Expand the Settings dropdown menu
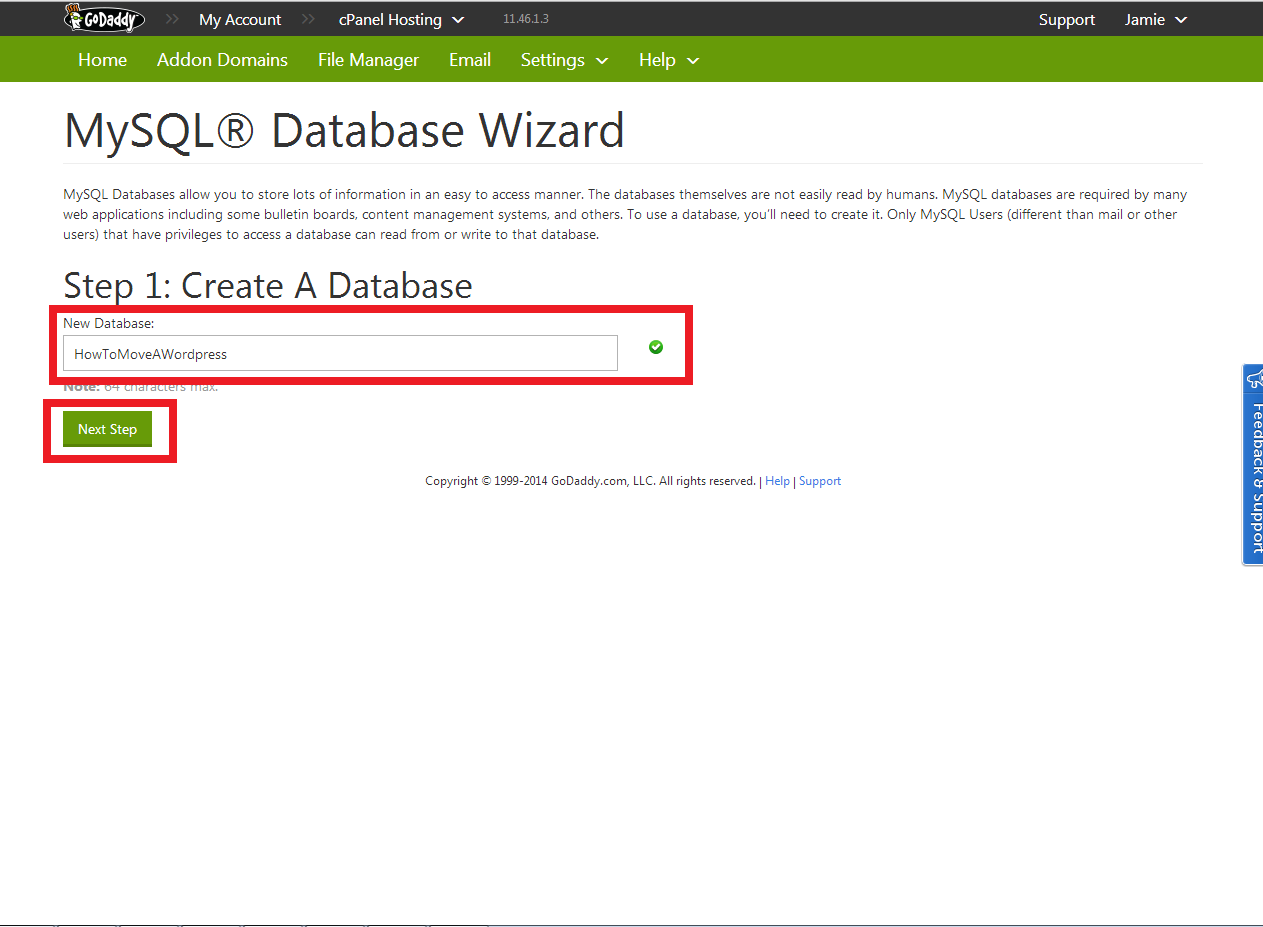Image resolution: width=1263 pixels, height=927 pixels. click(564, 60)
